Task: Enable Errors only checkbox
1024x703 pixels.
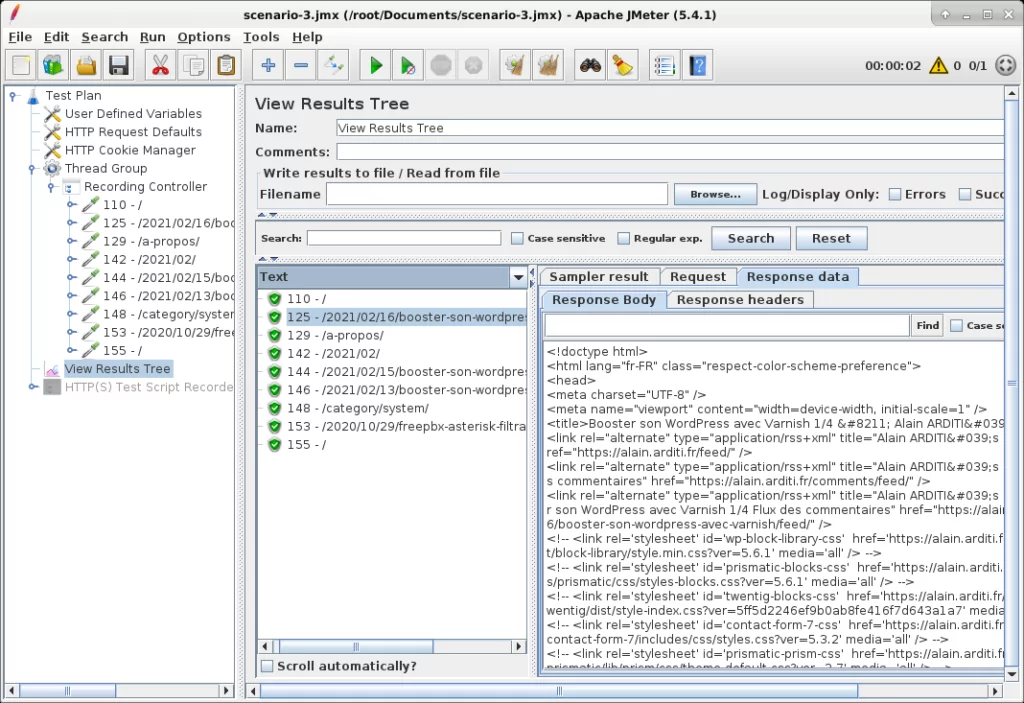Action: (x=895, y=194)
